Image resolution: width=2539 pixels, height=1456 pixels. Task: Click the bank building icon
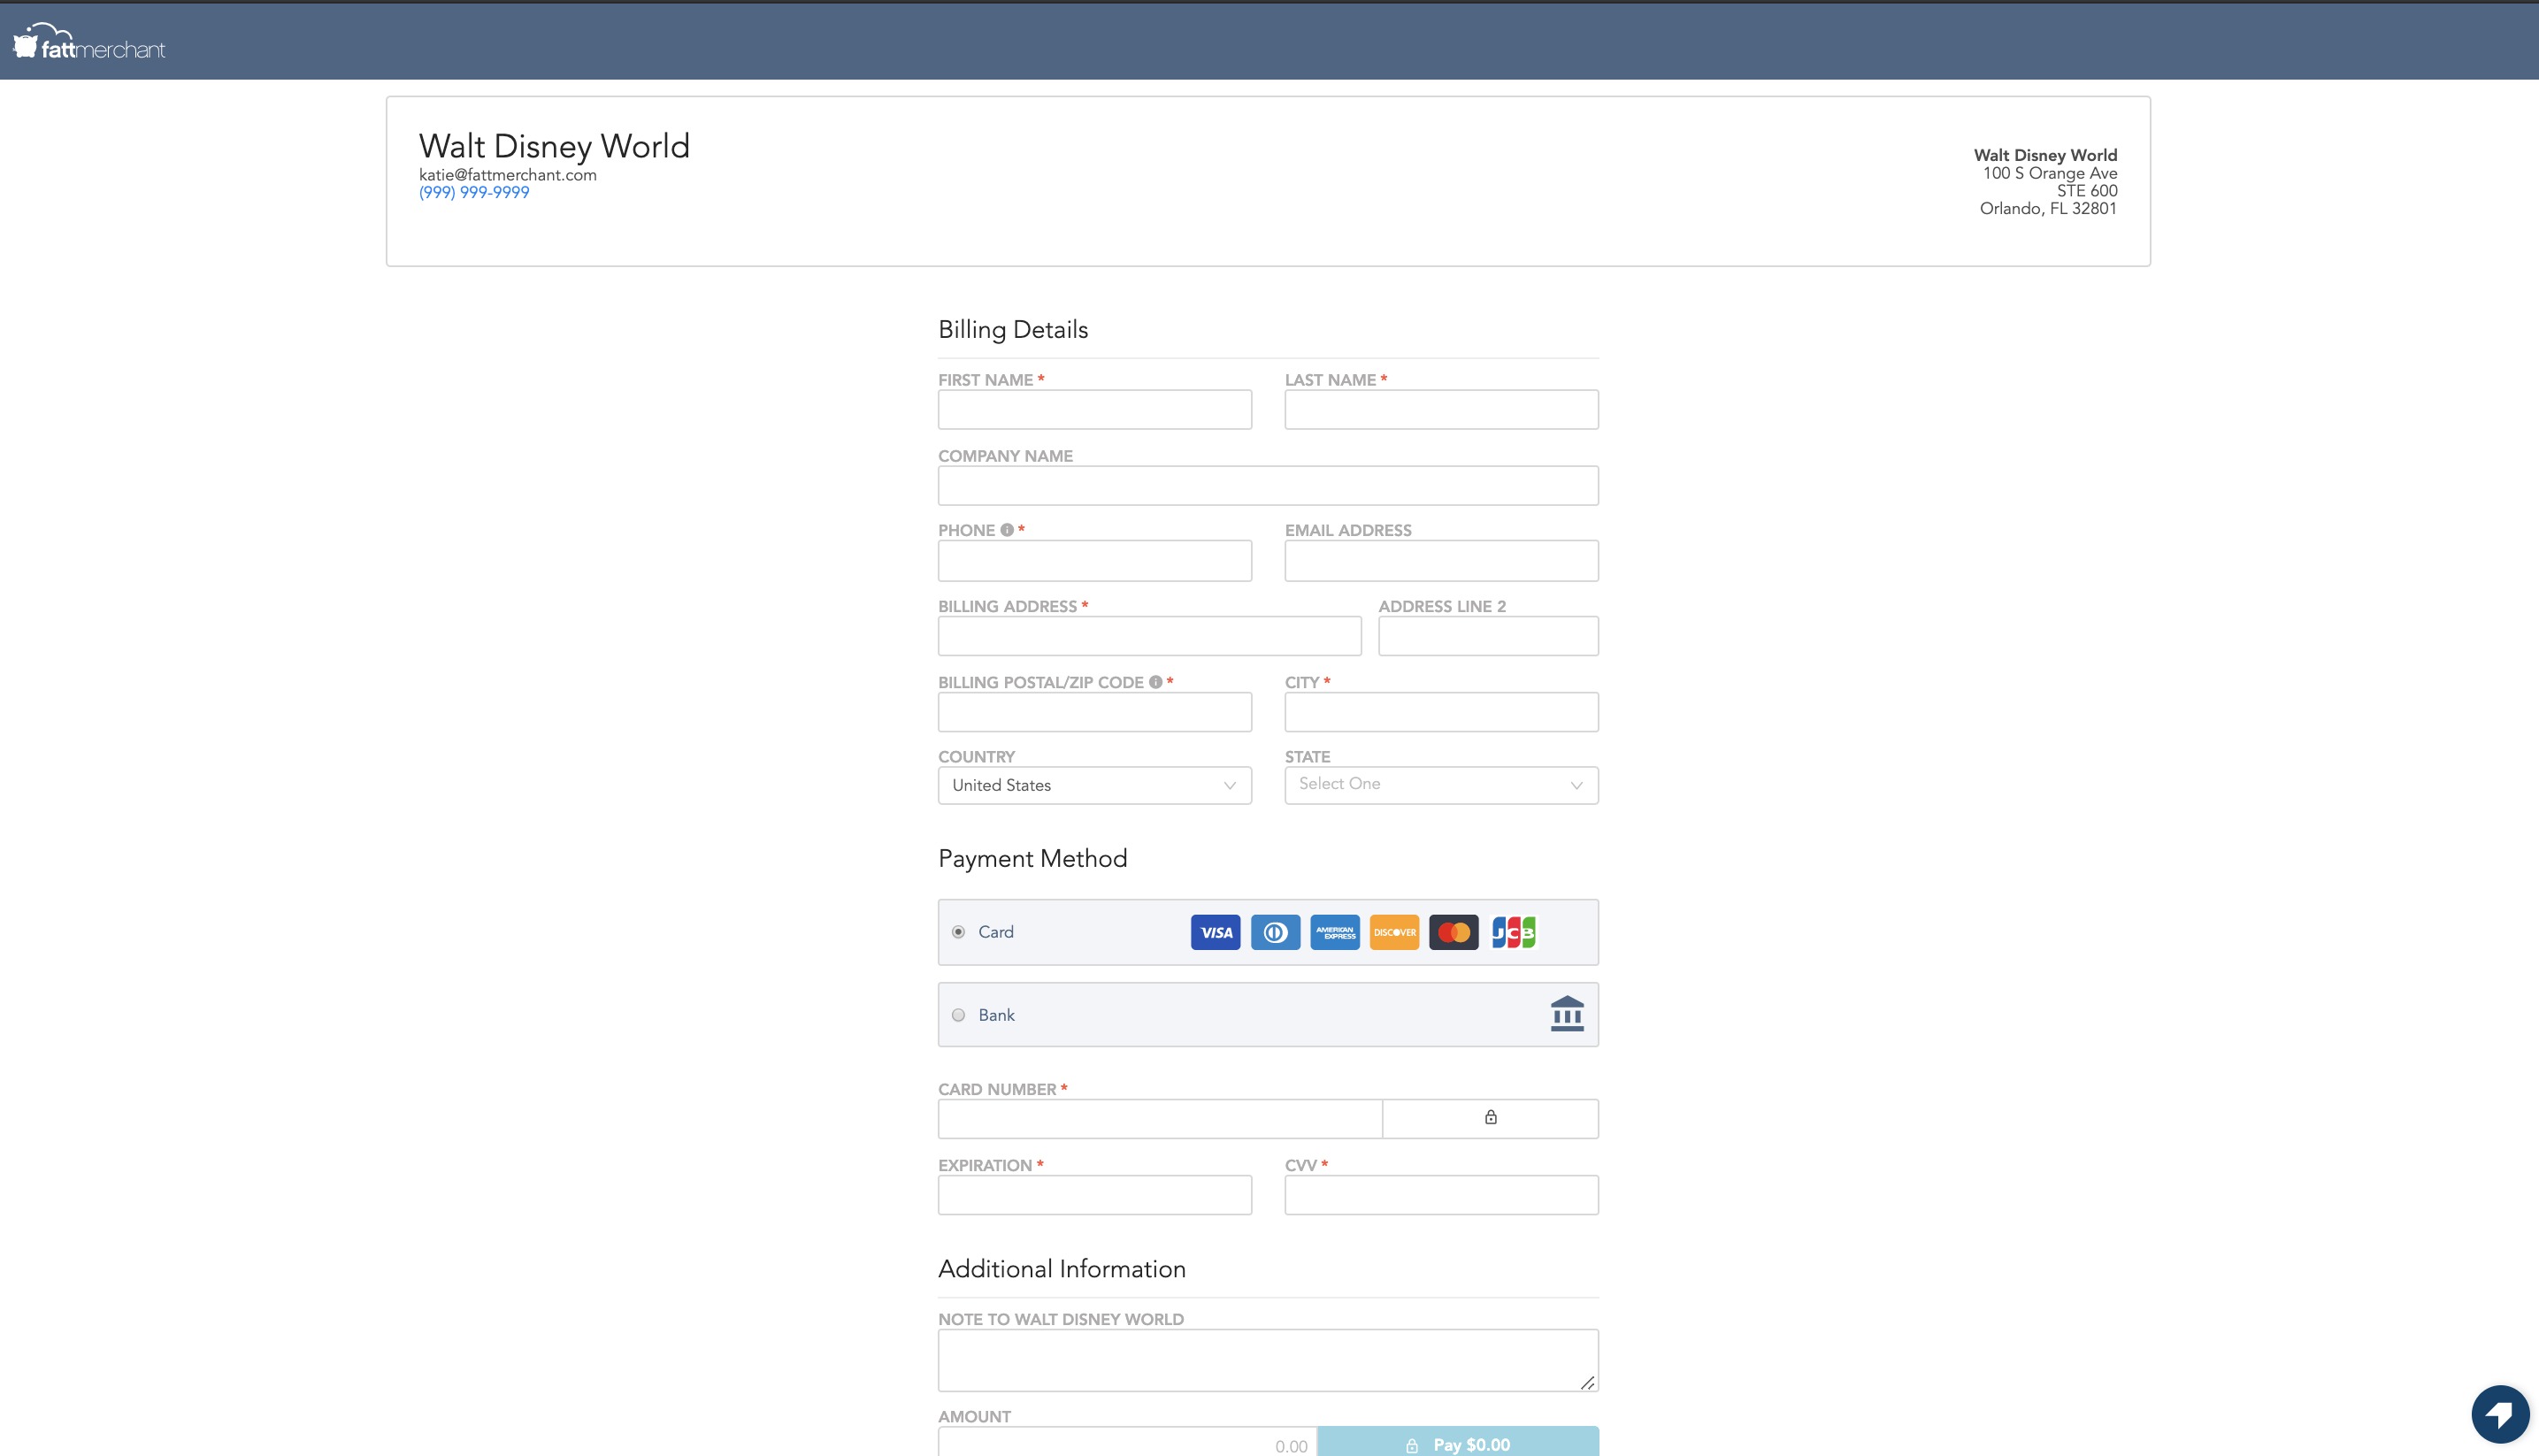tap(1566, 1014)
